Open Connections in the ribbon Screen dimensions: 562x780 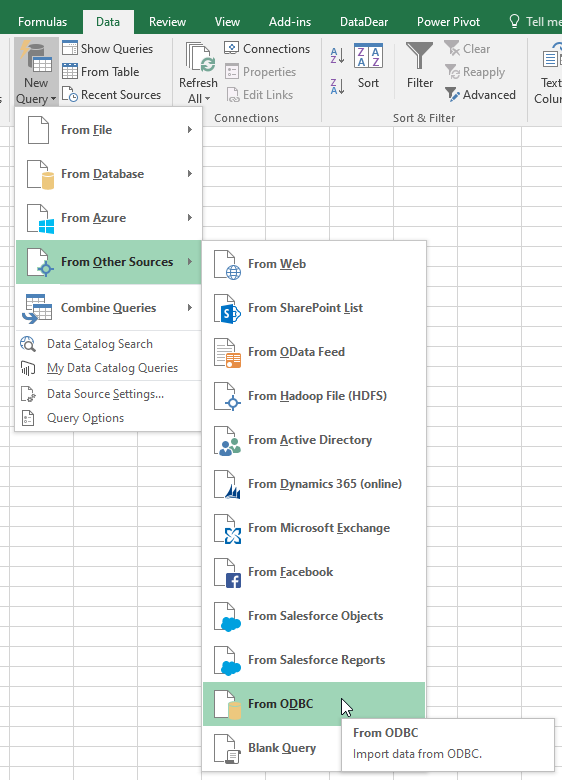267,48
